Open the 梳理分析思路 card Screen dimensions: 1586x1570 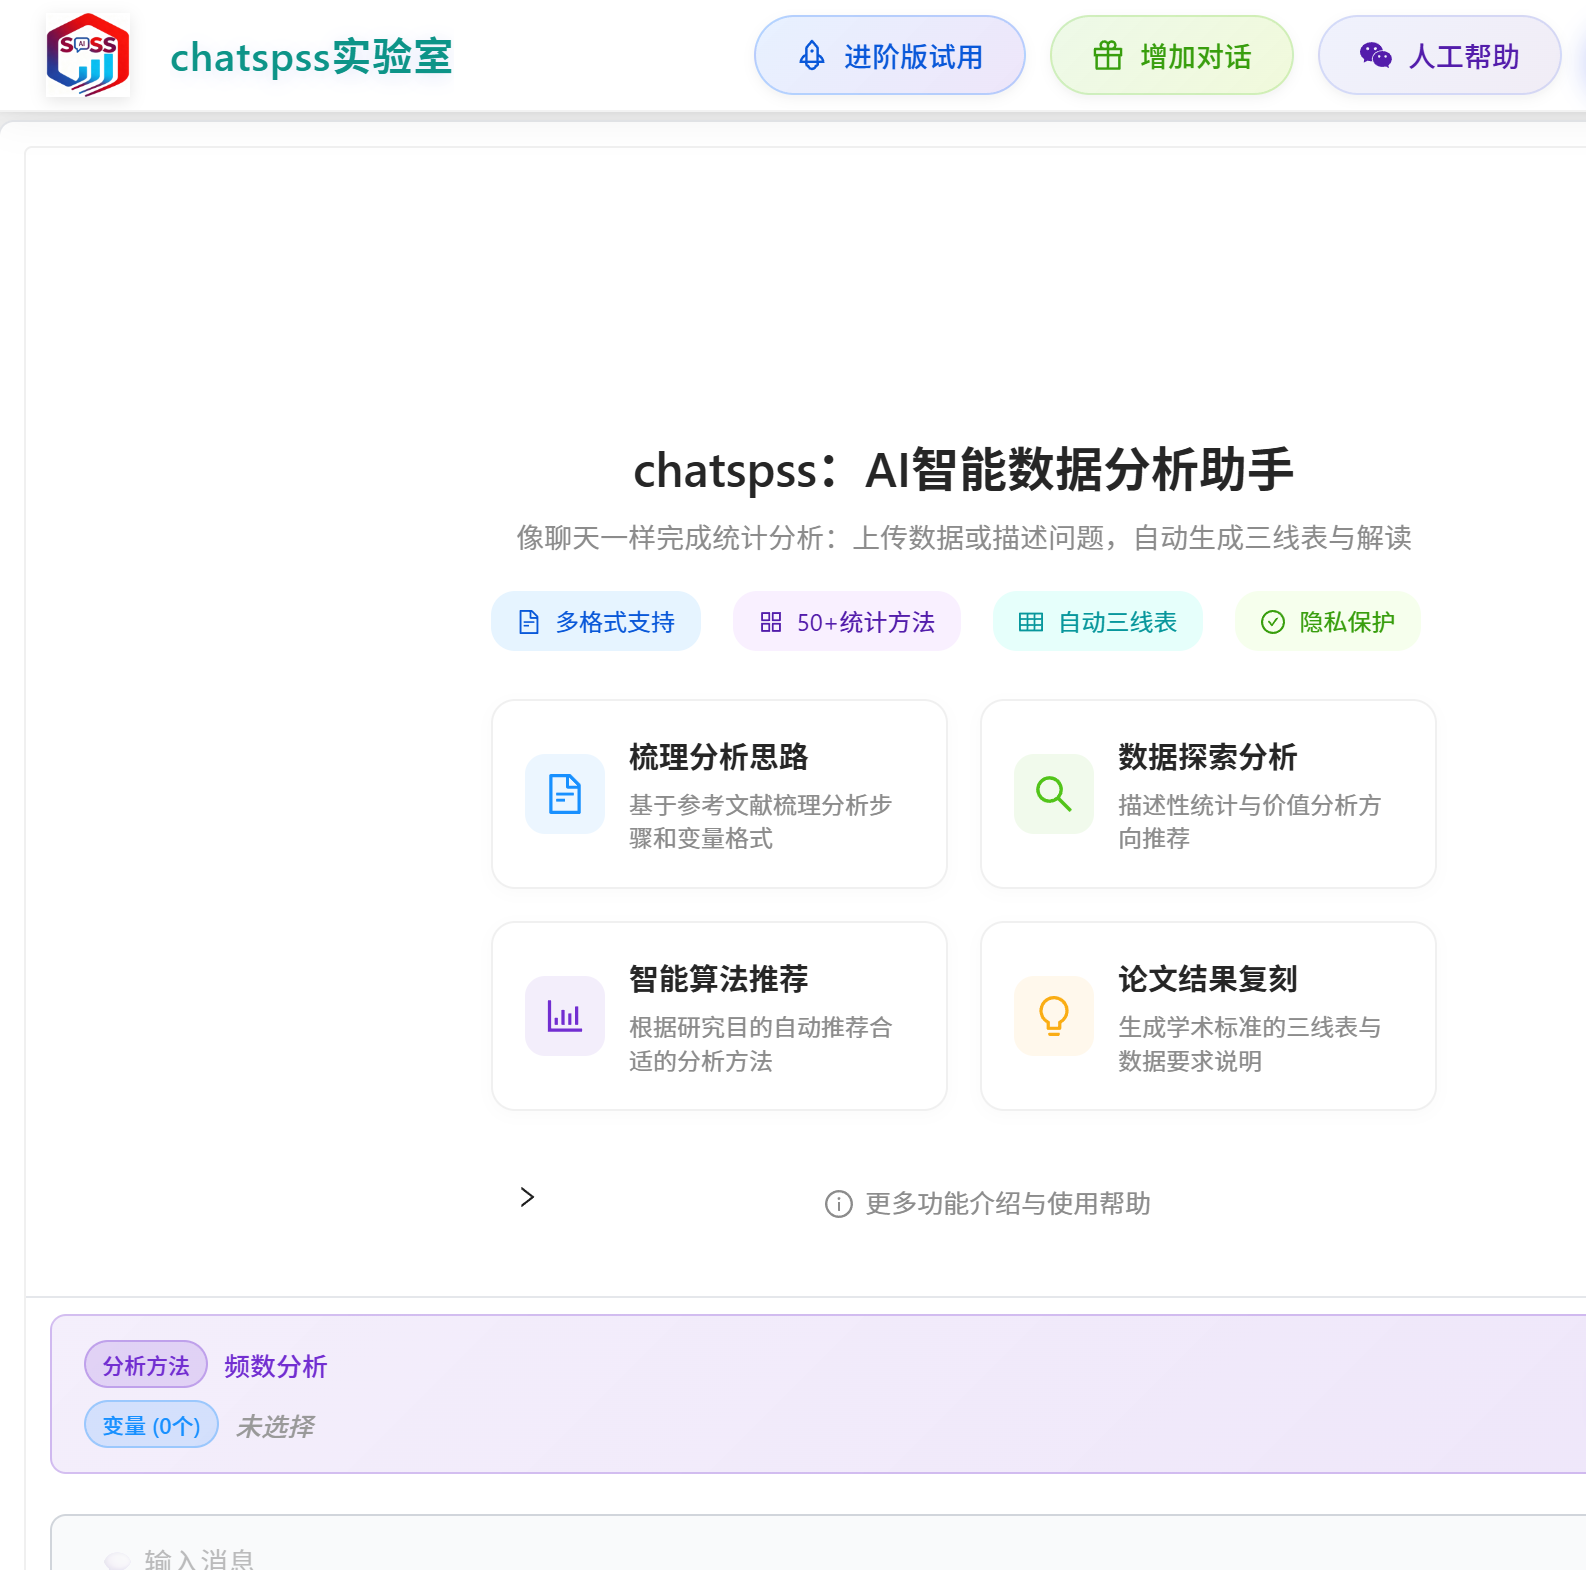[x=720, y=794]
